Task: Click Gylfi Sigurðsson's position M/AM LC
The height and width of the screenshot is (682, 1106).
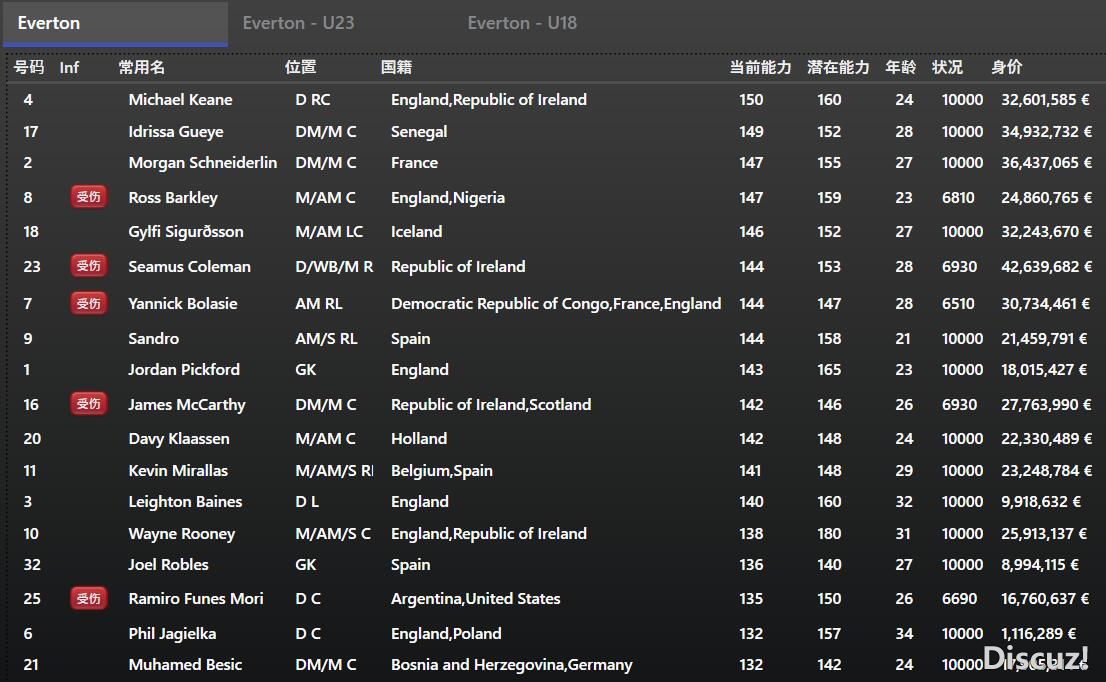Action: [x=329, y=232]
